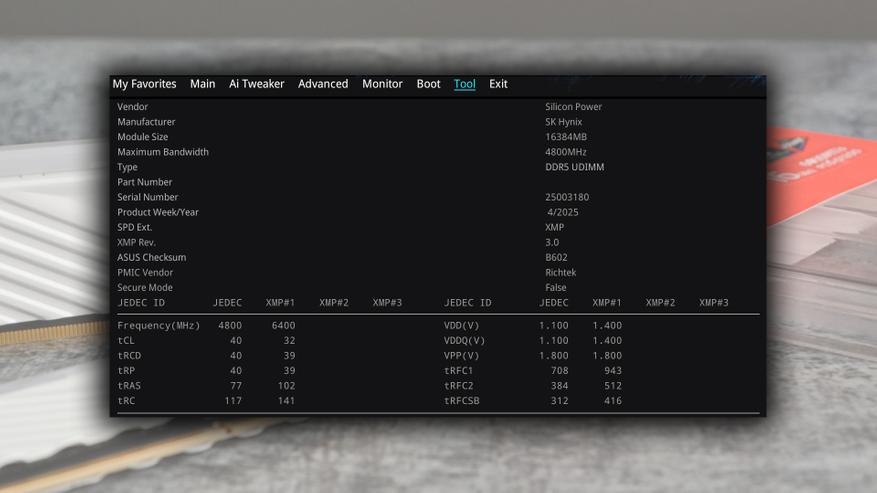
Task: Open the Boot tab
Action: click(x=428, y=84)
